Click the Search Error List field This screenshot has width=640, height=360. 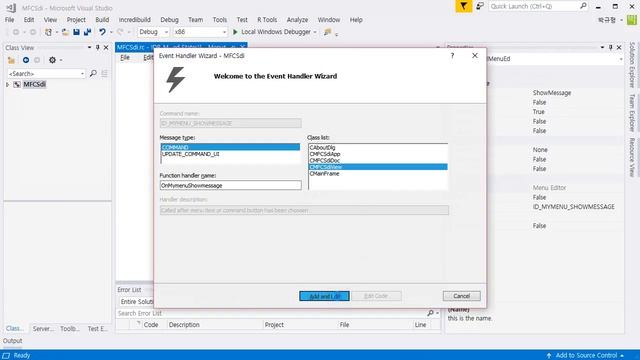click(271, 313)
